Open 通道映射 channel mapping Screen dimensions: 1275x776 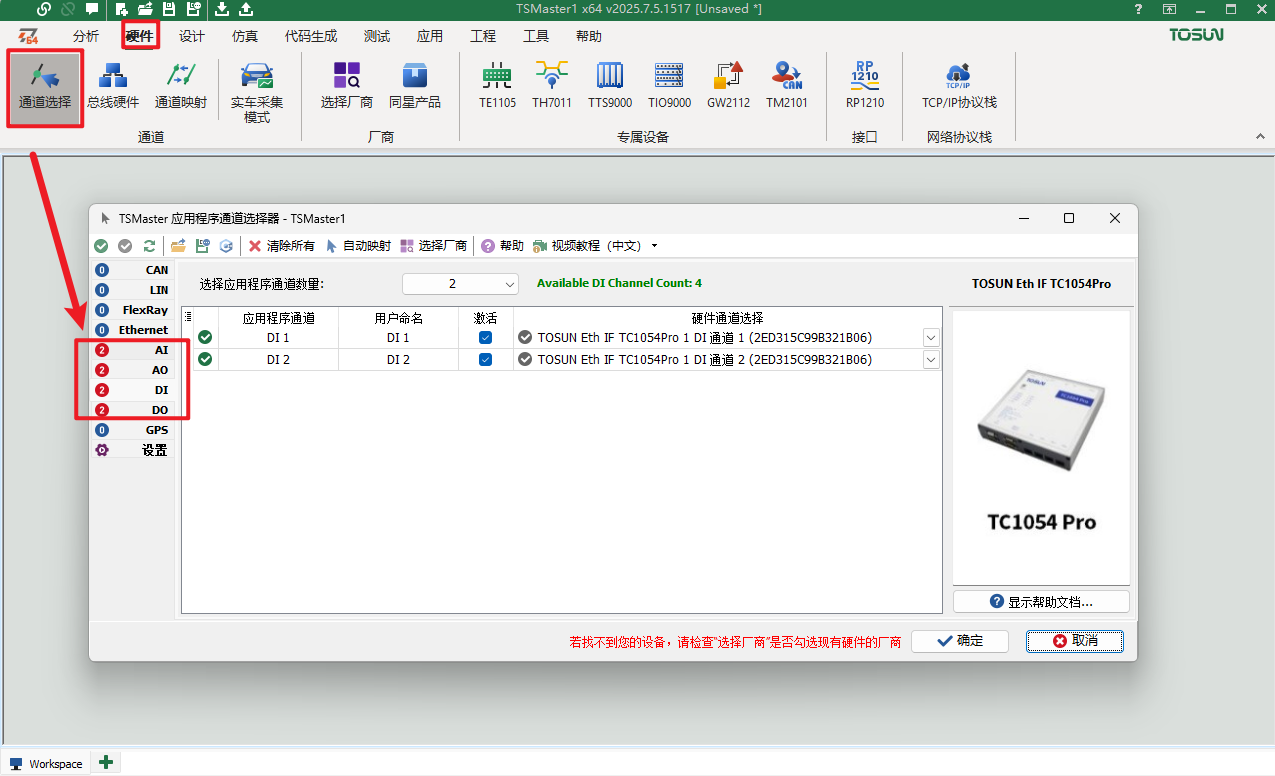pyautogui.click(x=181, y=87)
